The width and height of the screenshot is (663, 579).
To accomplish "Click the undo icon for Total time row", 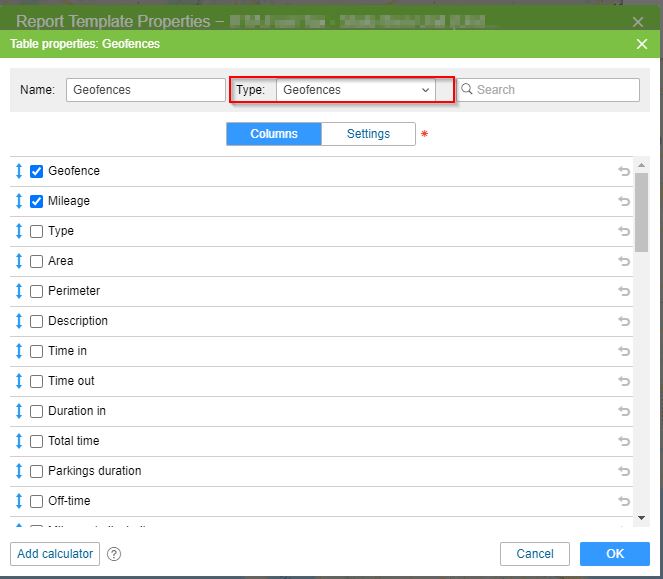I will (x=624, y=441).
